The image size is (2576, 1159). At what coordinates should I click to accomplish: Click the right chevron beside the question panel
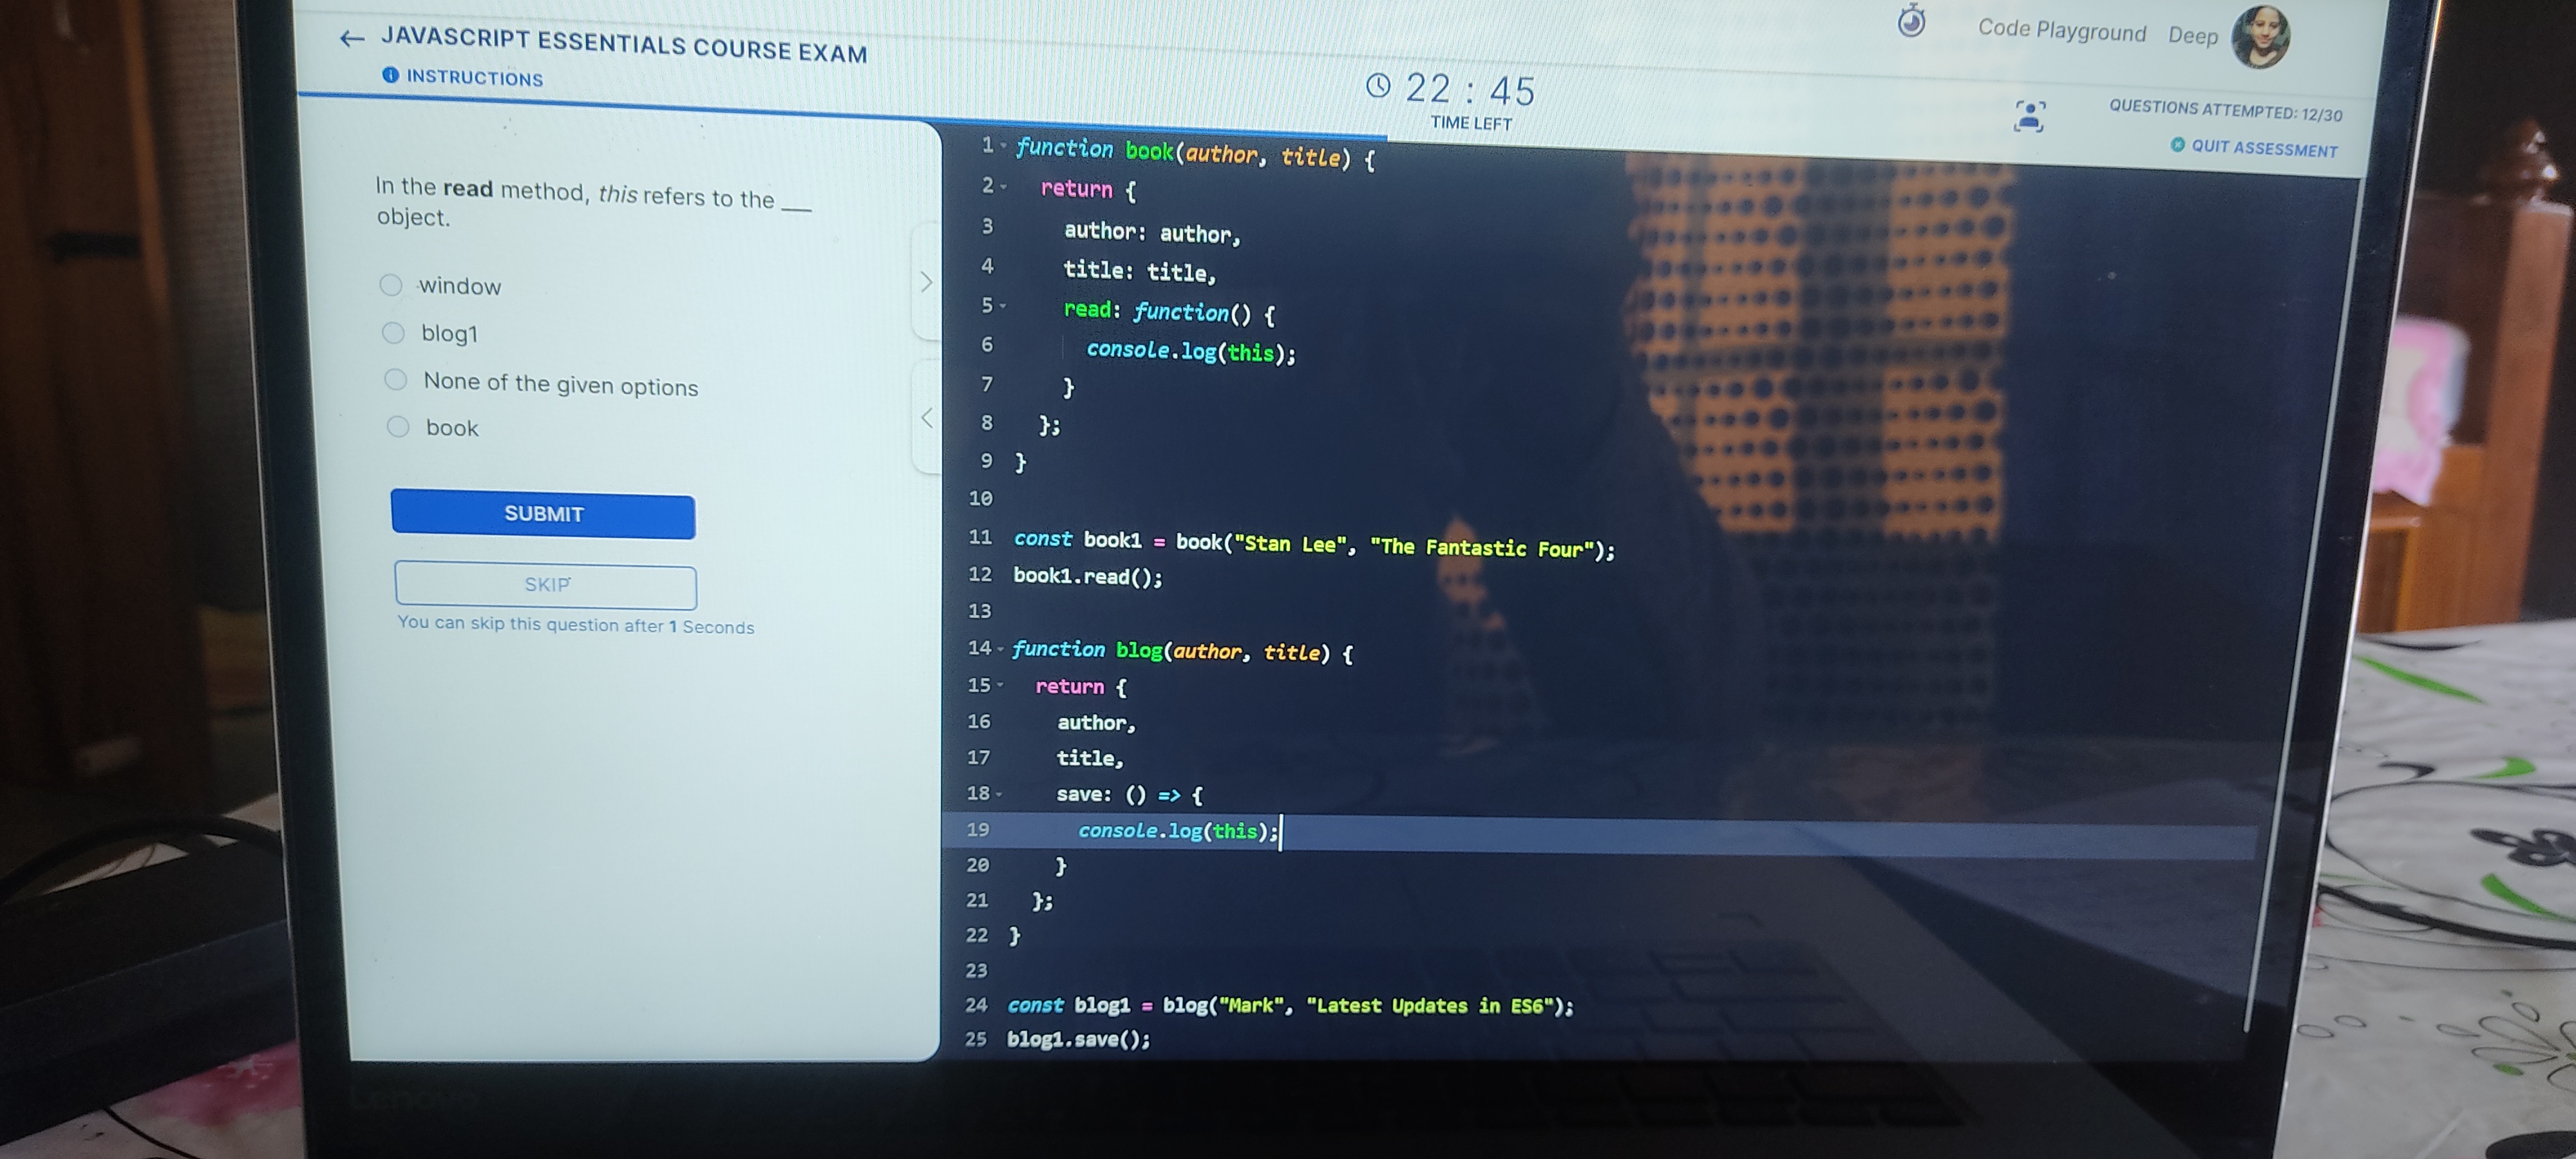pos(928,283)
